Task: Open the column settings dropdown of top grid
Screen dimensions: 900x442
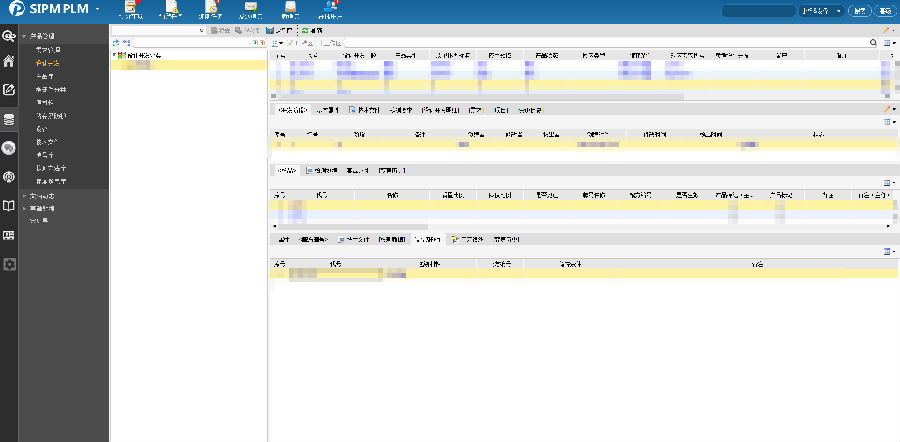Action: pyautogui.click(x=889, y=44)
